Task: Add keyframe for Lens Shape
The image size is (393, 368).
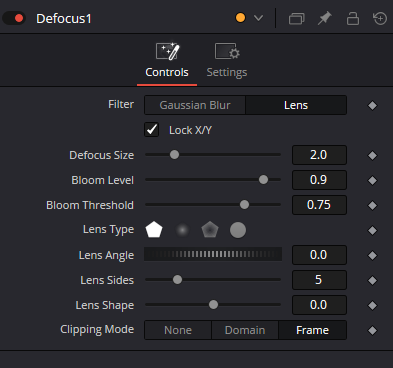Action: point(372,305)
